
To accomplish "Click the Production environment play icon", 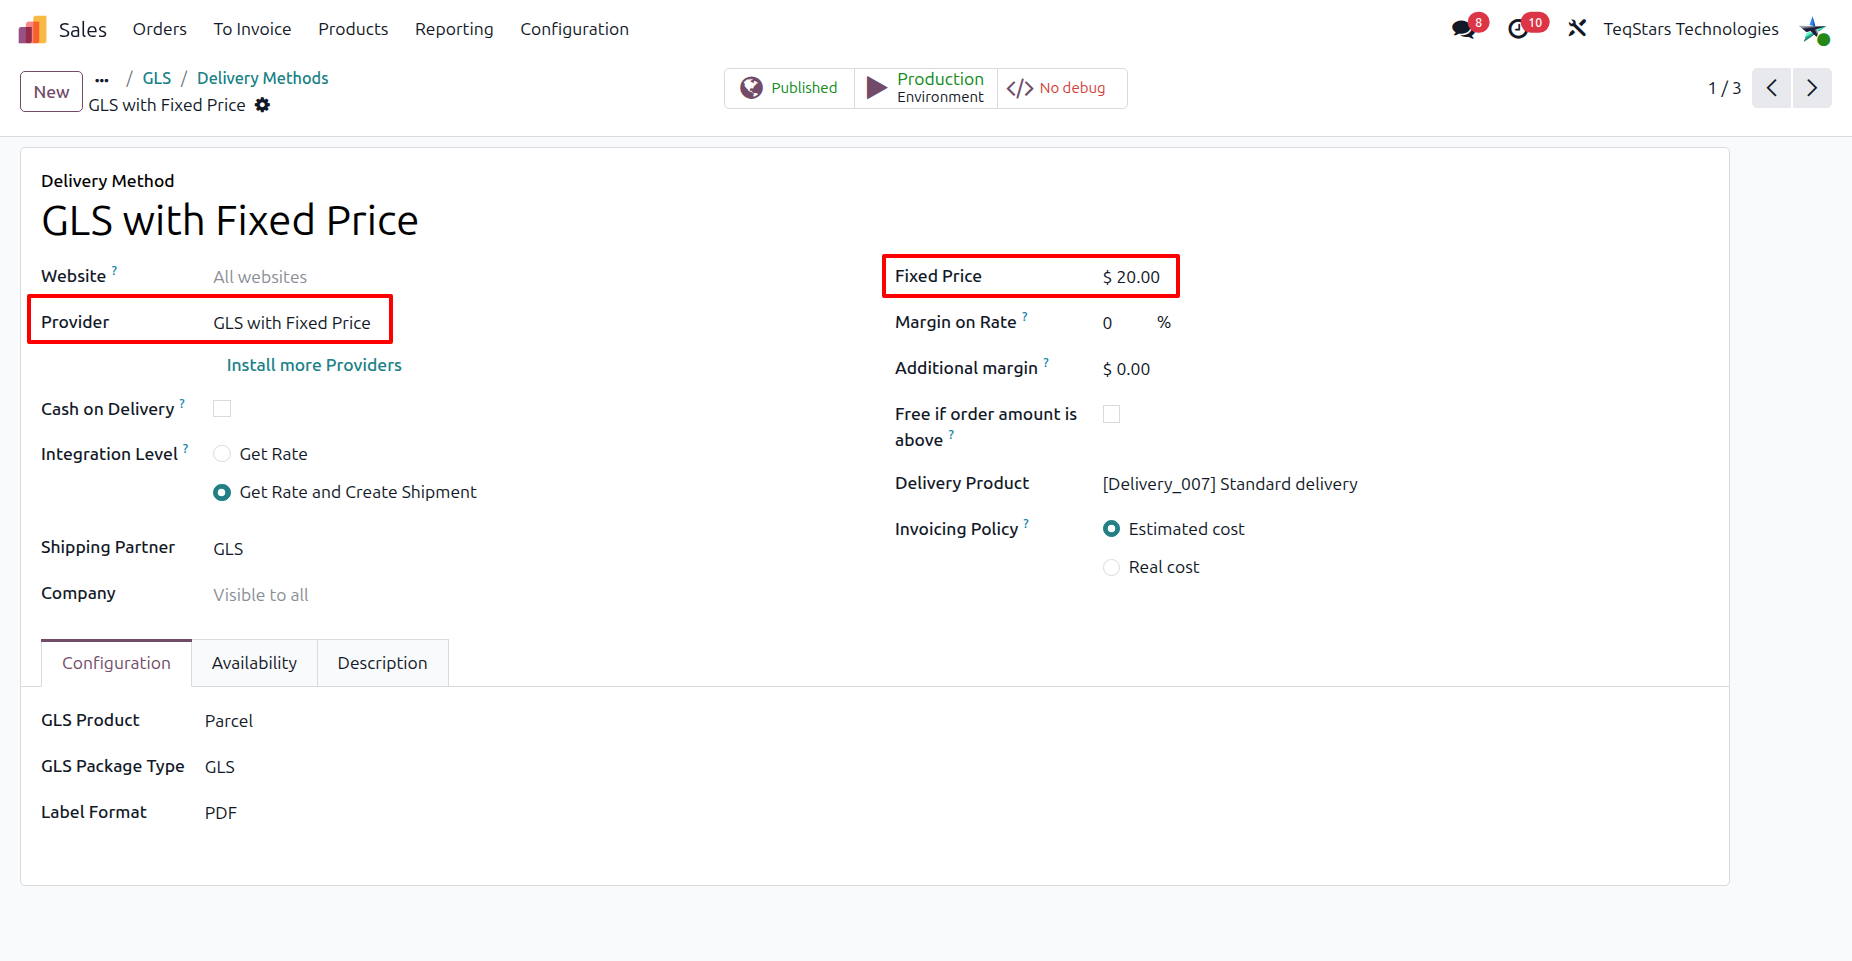I will pyautogui.click(x=877, y=88).
